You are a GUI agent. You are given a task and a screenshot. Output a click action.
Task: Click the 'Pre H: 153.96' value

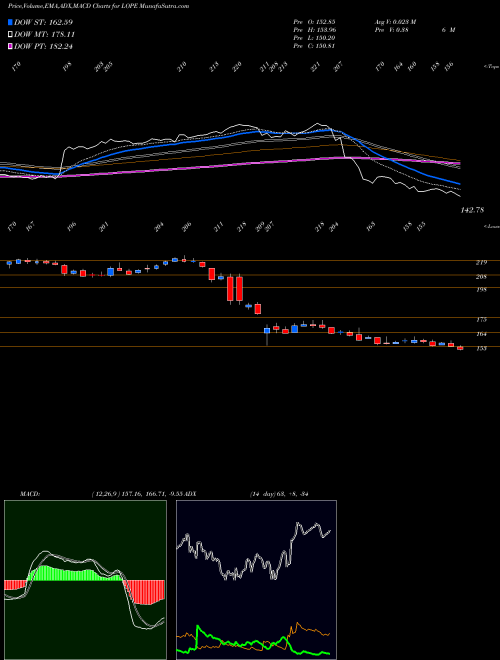(x=314, y=30)
